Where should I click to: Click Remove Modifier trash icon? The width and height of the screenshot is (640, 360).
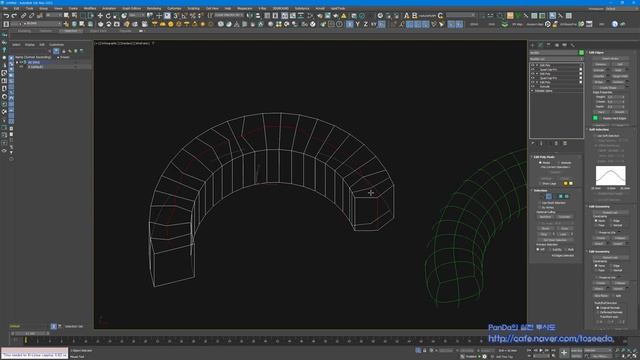tap(556, 143)
